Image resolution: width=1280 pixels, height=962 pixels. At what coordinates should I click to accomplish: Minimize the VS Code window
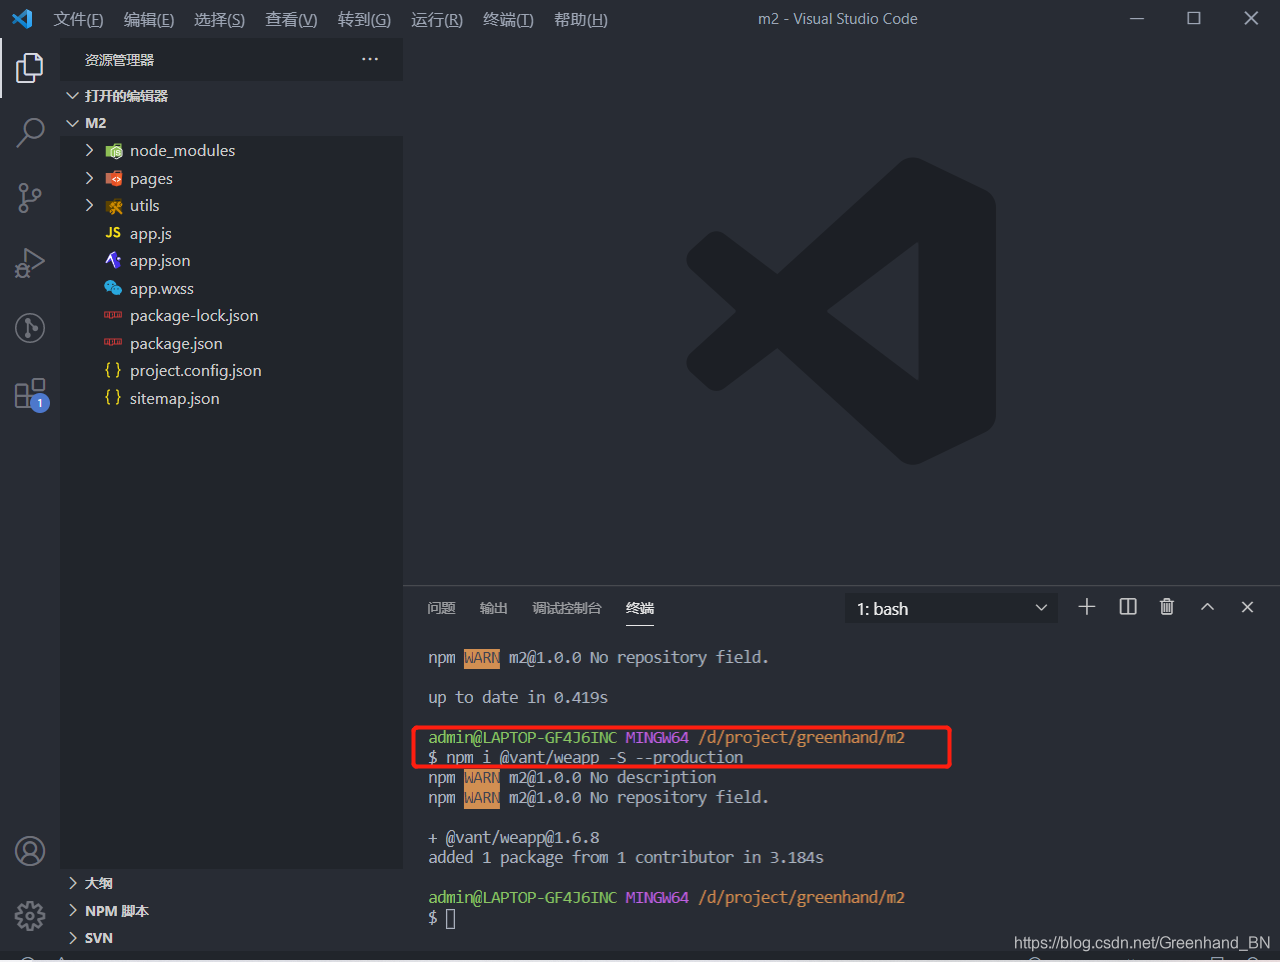(x=1136, y=19)
